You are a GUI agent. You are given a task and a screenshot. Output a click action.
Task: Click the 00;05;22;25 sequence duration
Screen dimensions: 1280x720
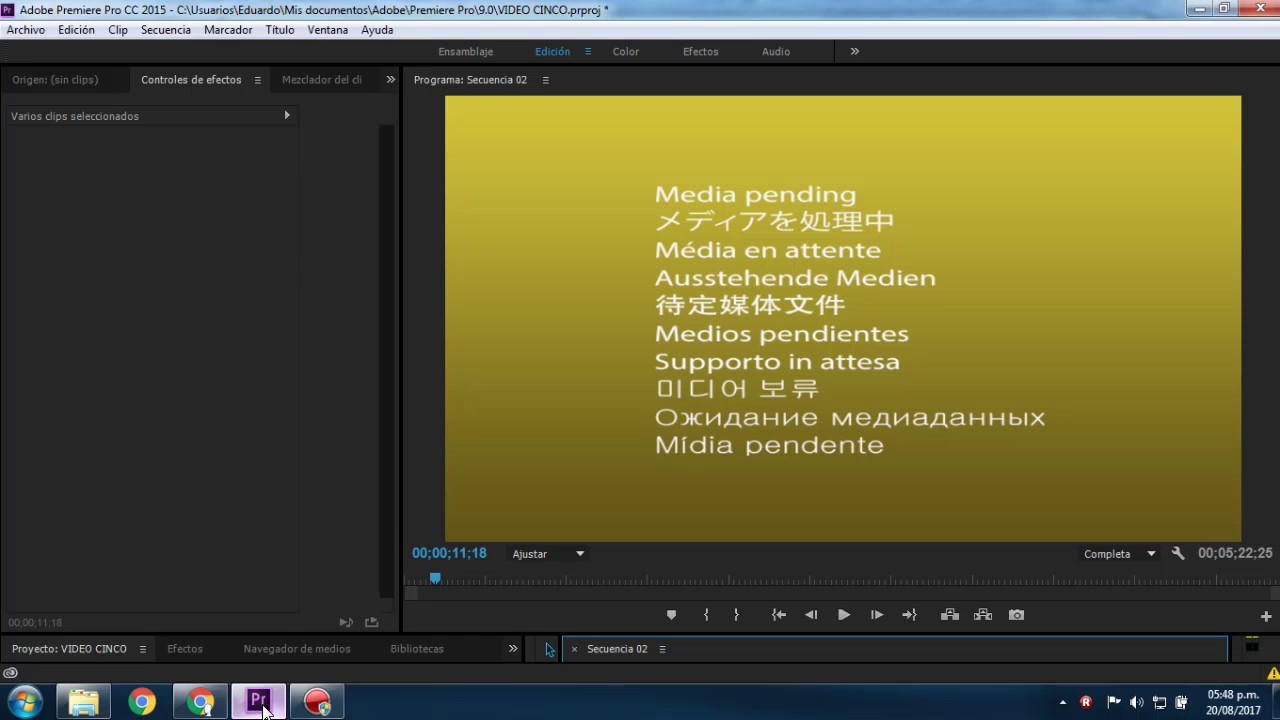[1235, 553]
